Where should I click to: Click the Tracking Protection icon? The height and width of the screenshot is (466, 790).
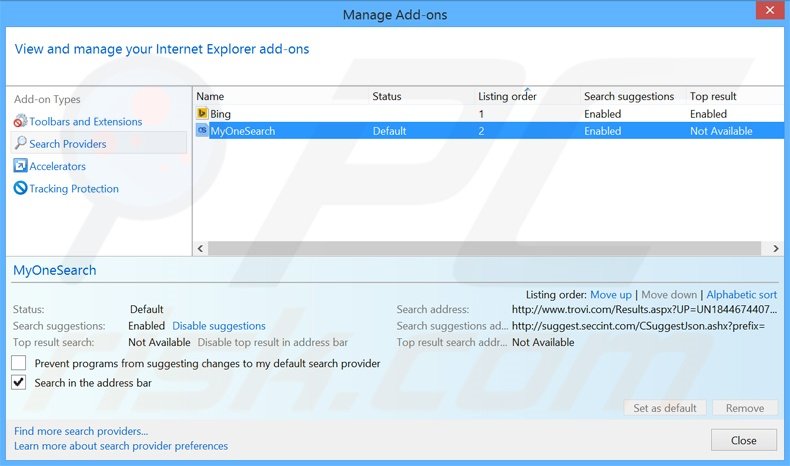coord(20,188)
